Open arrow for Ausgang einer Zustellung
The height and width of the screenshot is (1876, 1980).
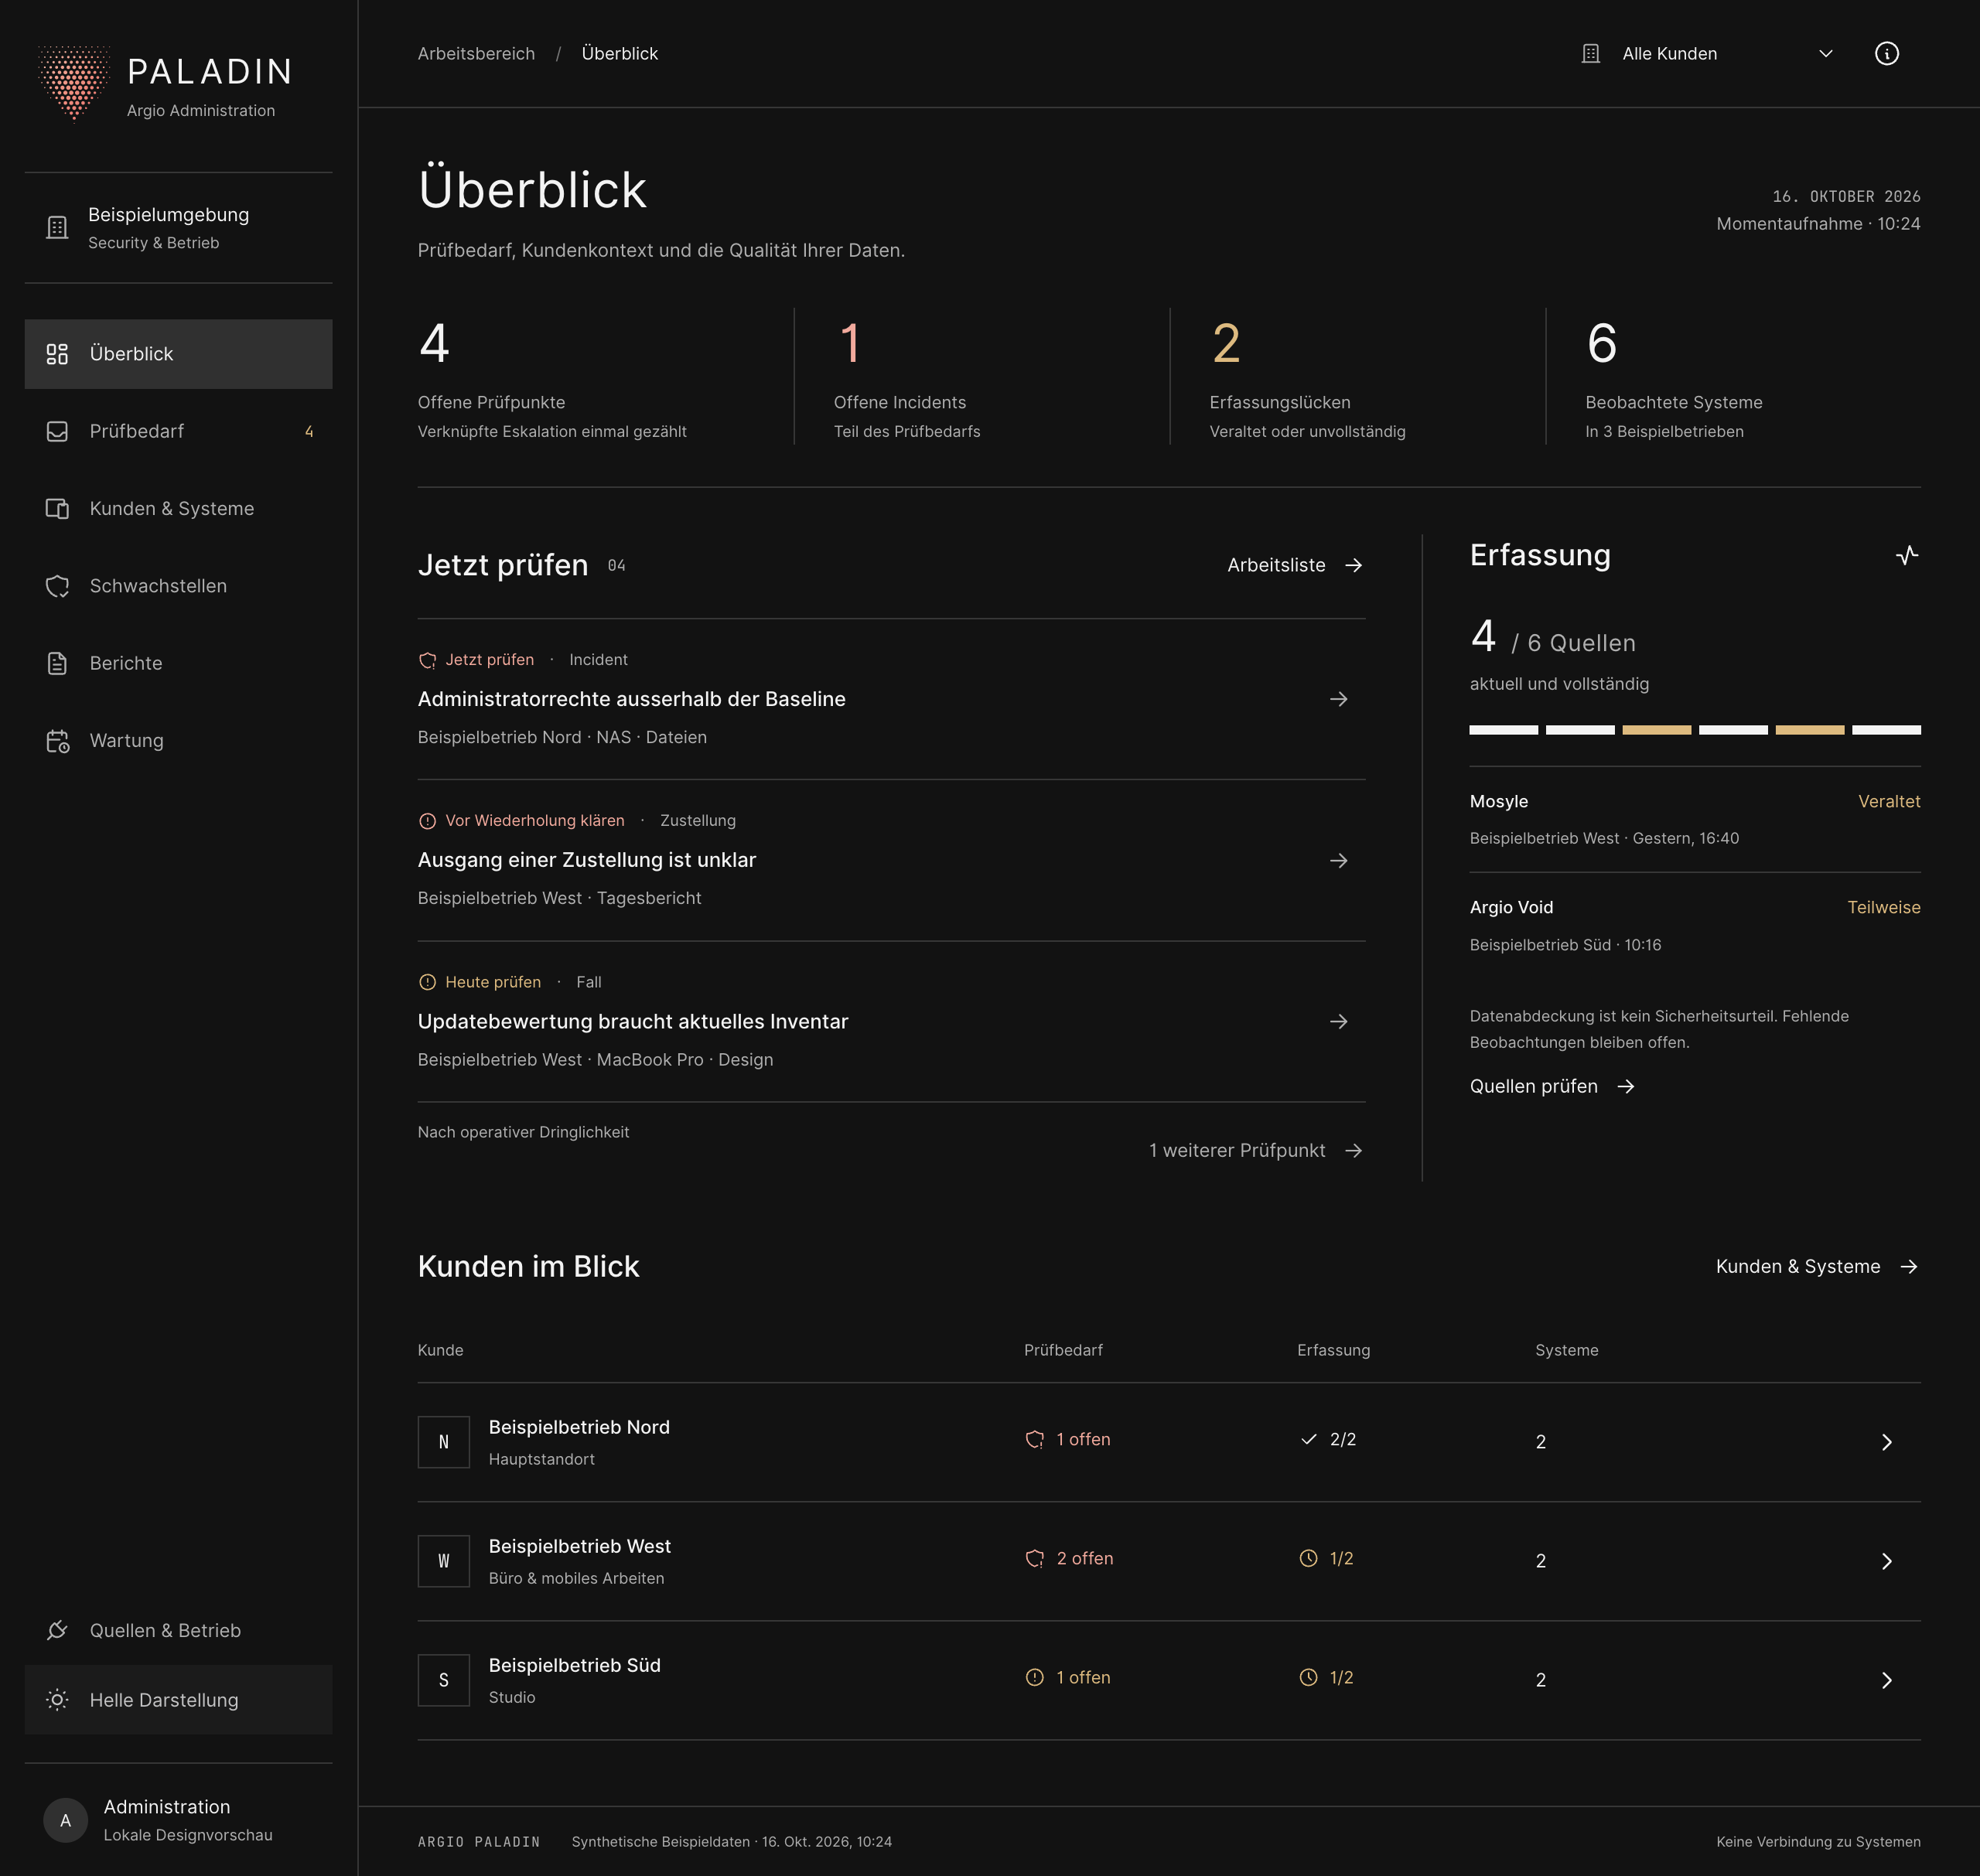tap(1339, 860)
